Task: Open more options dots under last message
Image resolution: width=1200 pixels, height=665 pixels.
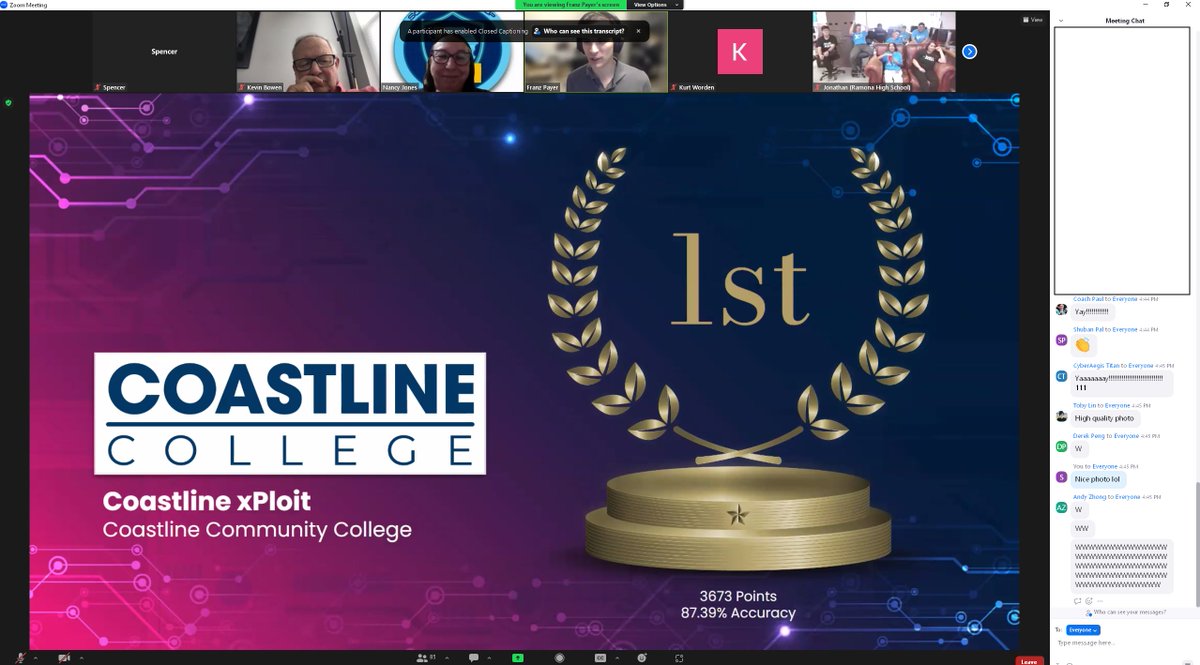Action: tap(1099, 601)
